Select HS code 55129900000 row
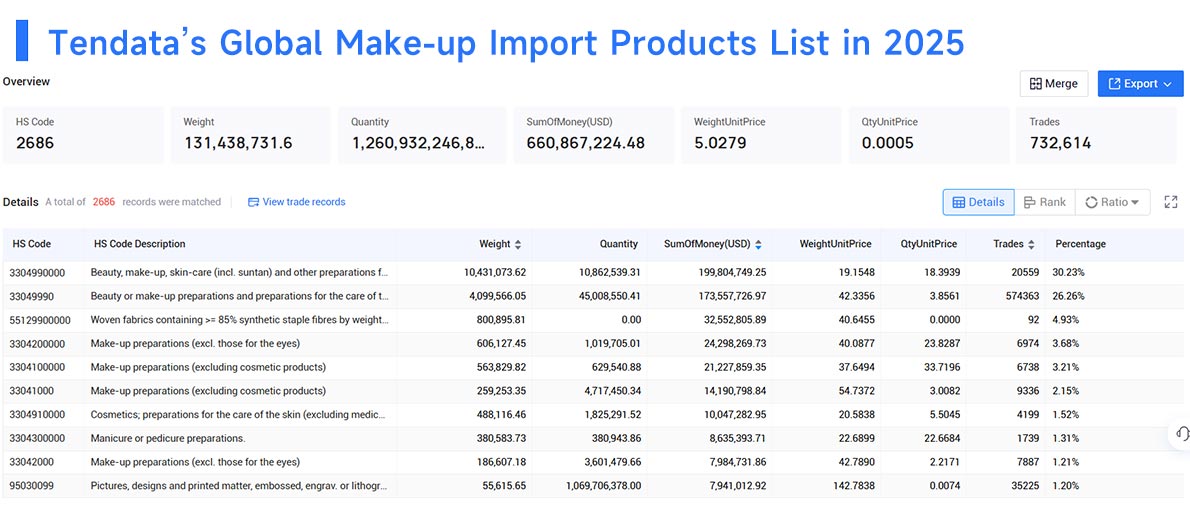 click(x=593, y=320)
